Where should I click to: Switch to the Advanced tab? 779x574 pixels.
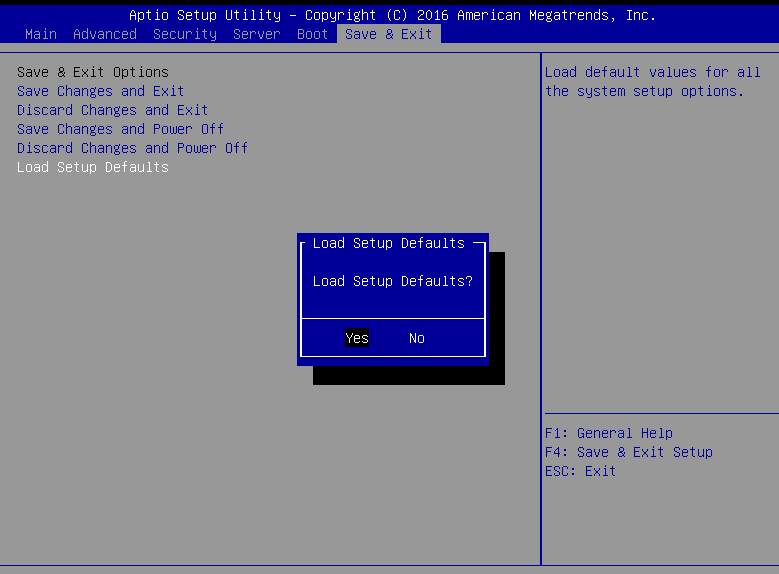[x=105, y=34]
